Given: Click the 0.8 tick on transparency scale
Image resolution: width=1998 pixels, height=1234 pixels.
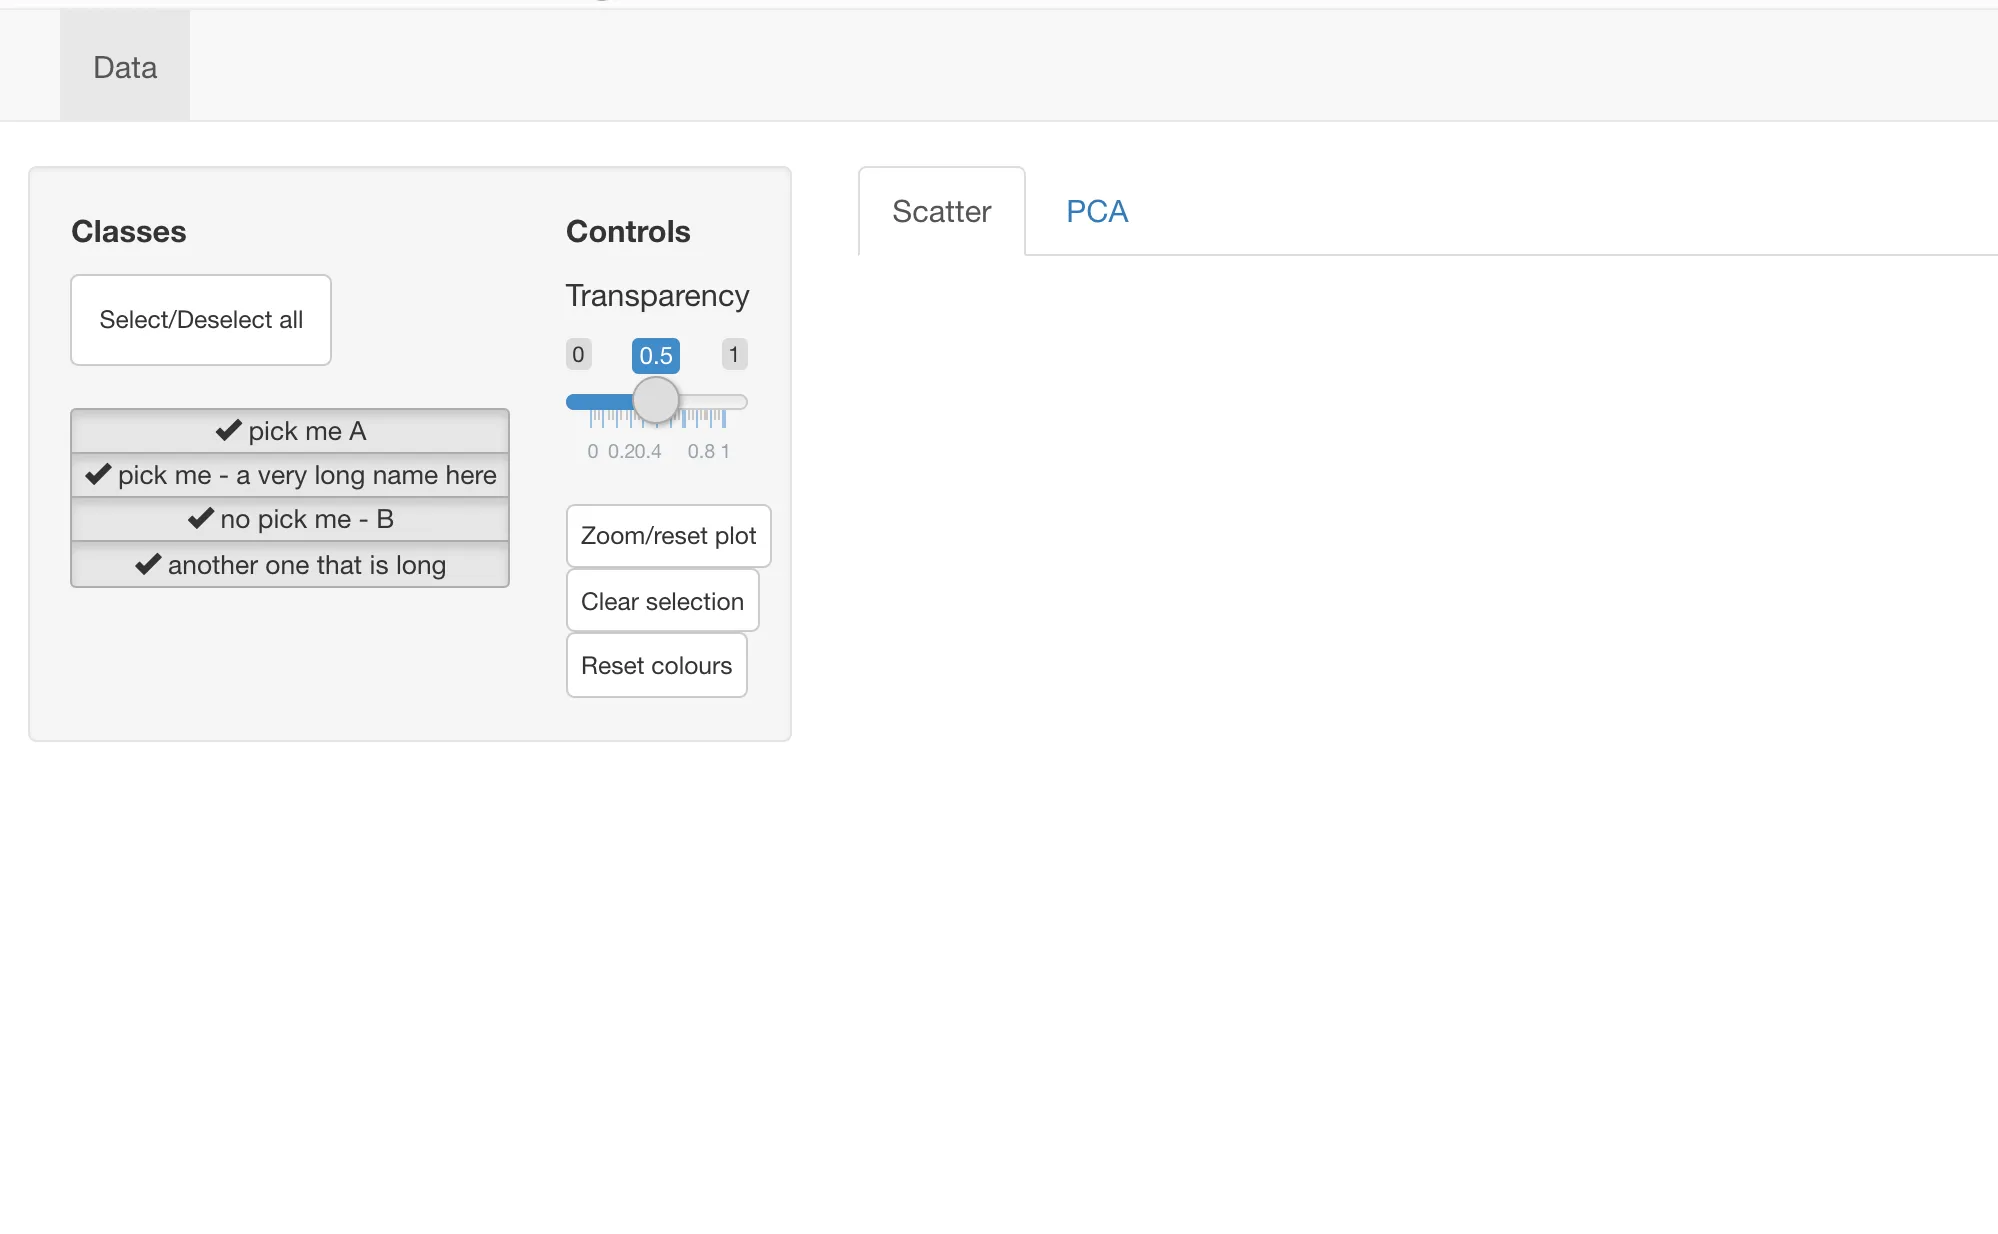Looking at the screenshot, I should 701,451.
